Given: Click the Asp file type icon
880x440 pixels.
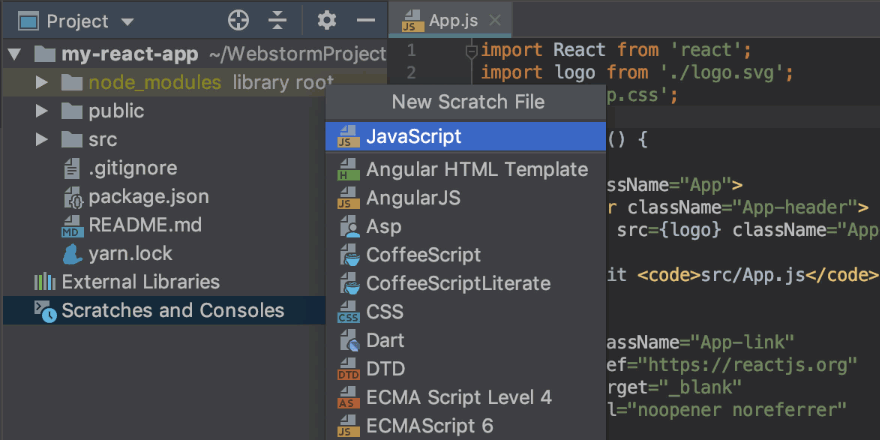Looking at the screenshot, I should [349, 227].
